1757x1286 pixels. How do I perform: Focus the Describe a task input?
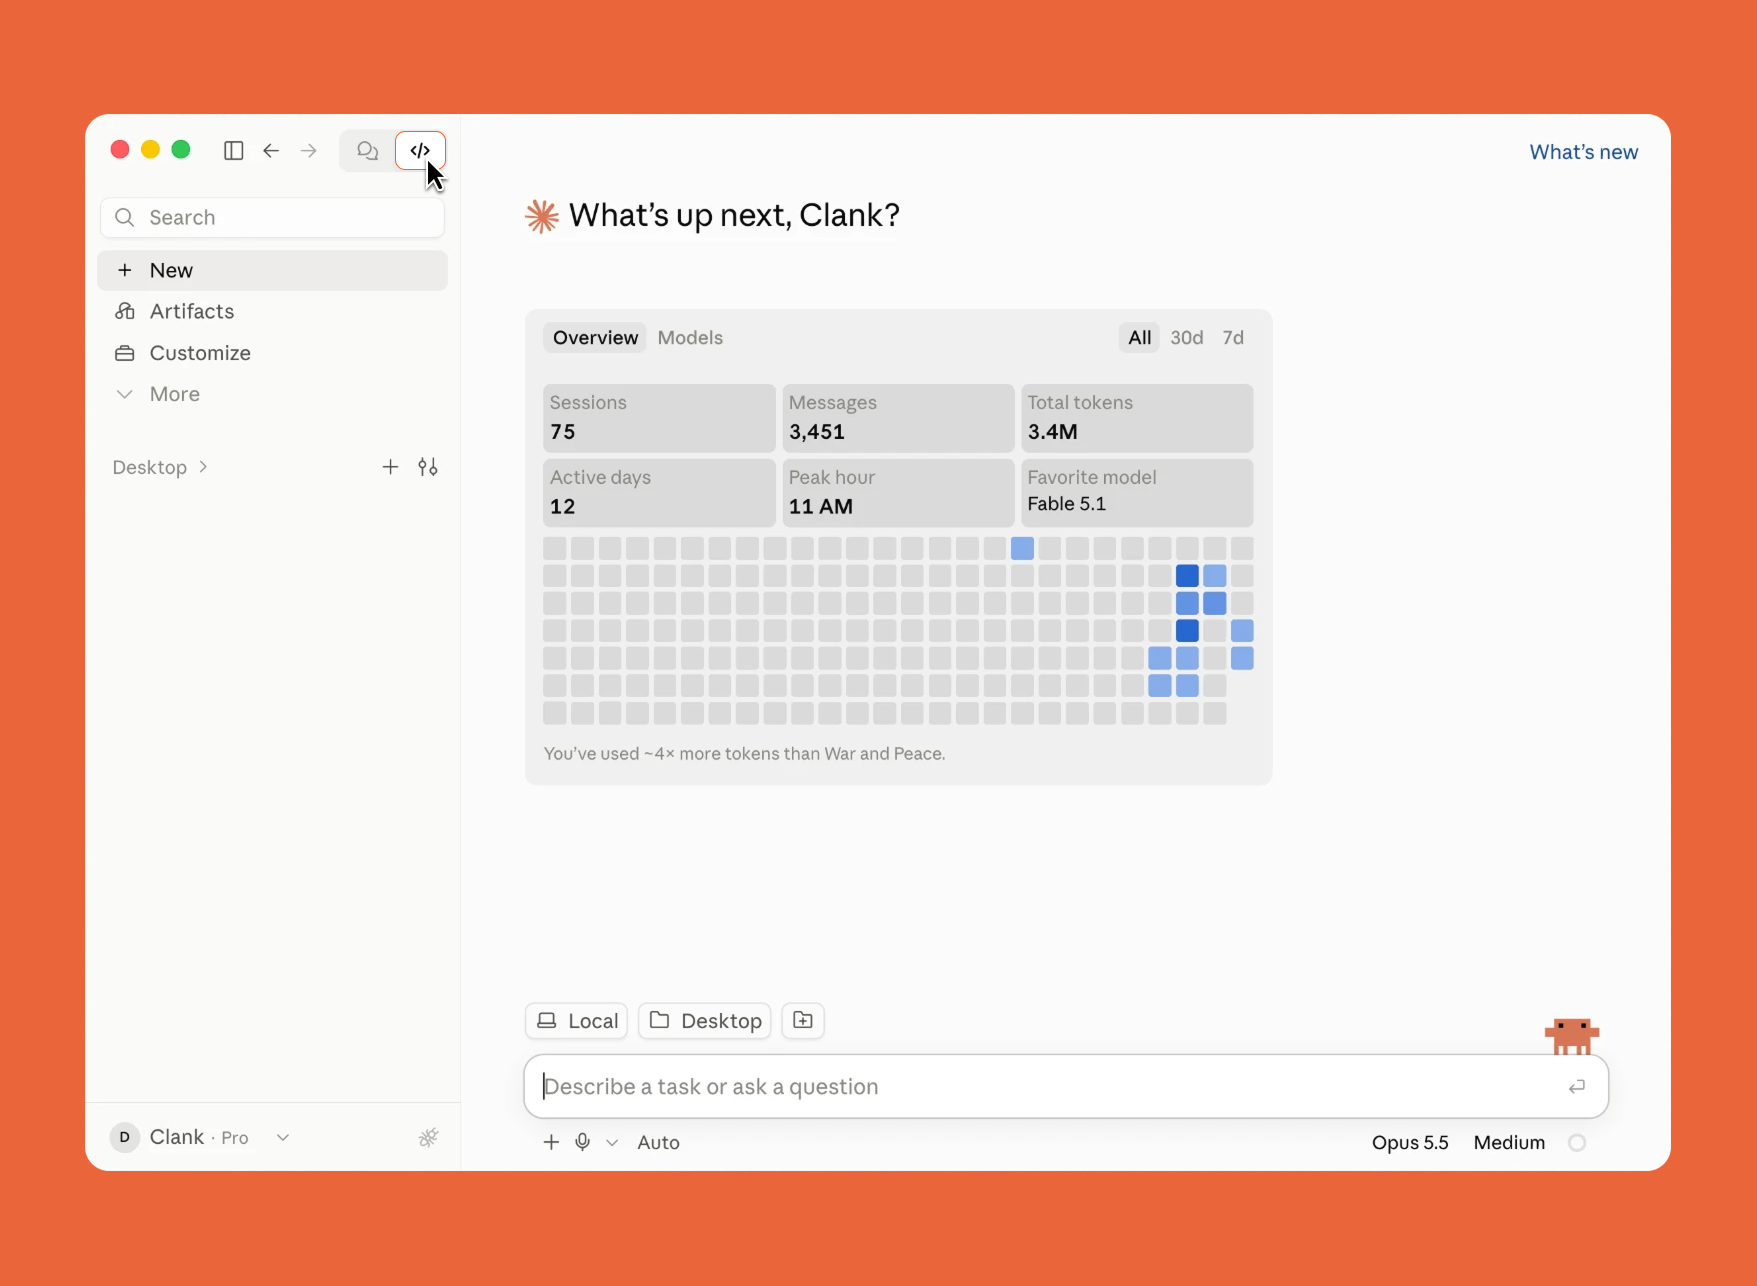click(1066, 1086)
